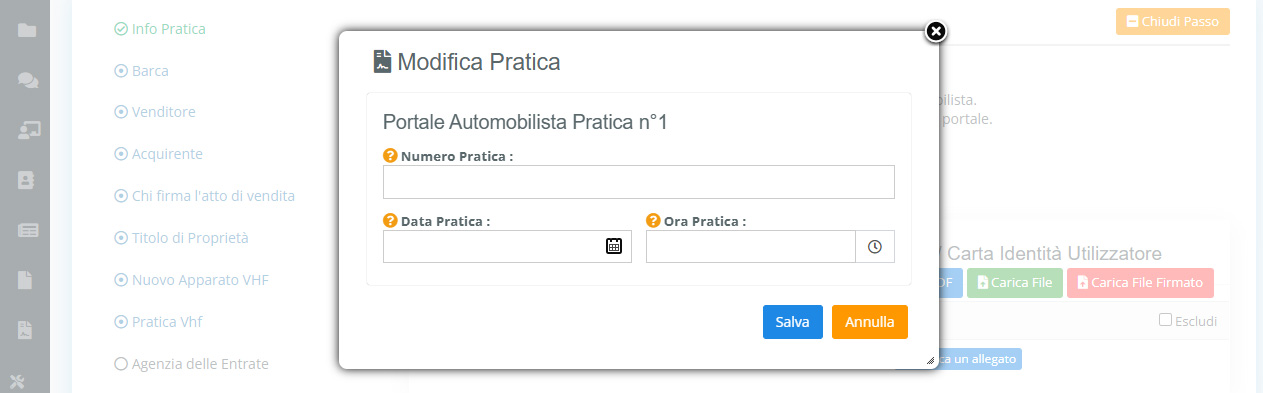Open Titolo di Proprietà step
Image resolution: width=1263 pixels, height=393 pixels.
point(181,238)
